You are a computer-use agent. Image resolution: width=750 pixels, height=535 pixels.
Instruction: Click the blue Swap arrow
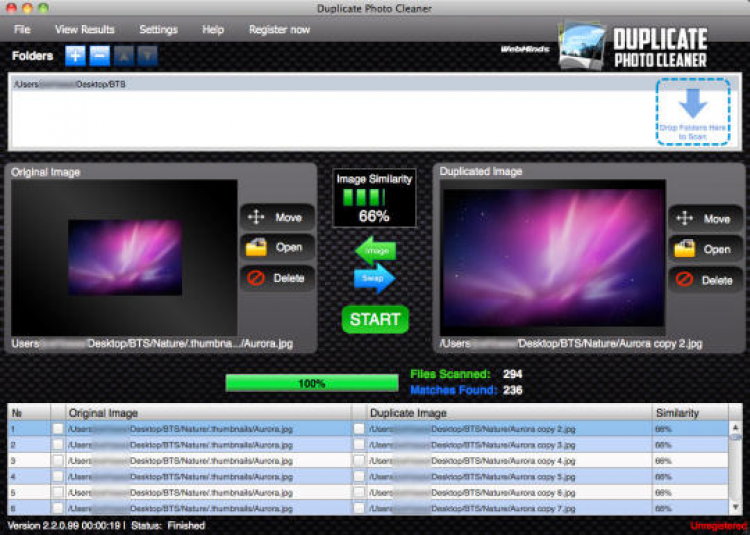point(375,278)
